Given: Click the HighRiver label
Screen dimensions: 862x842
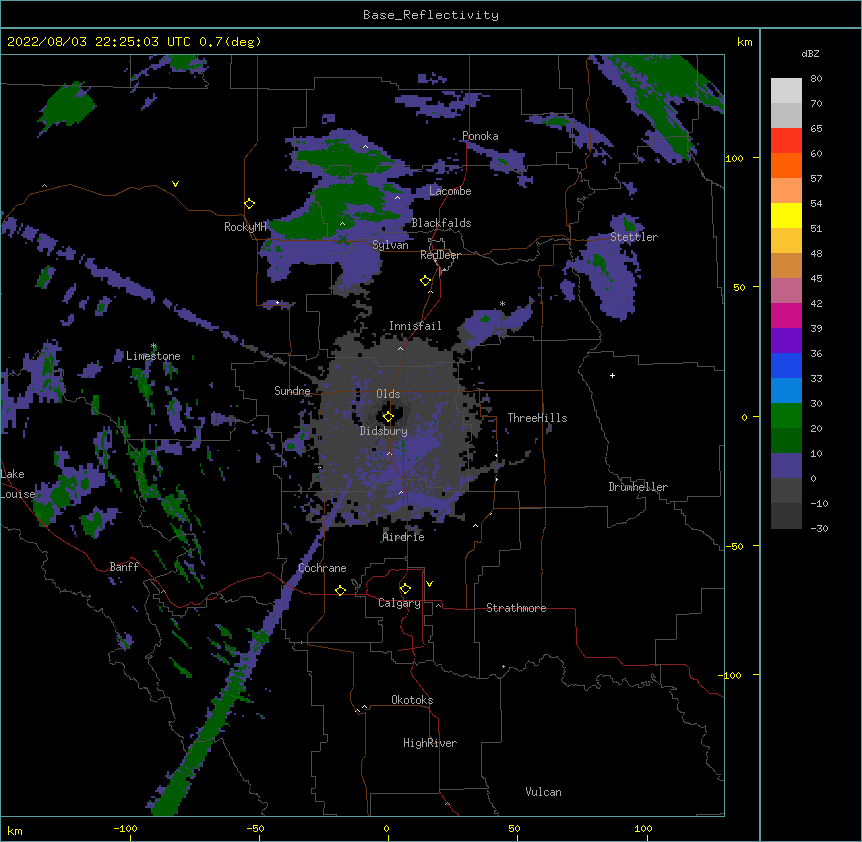Looking at the screenshot, I should [x=430, y=743].
